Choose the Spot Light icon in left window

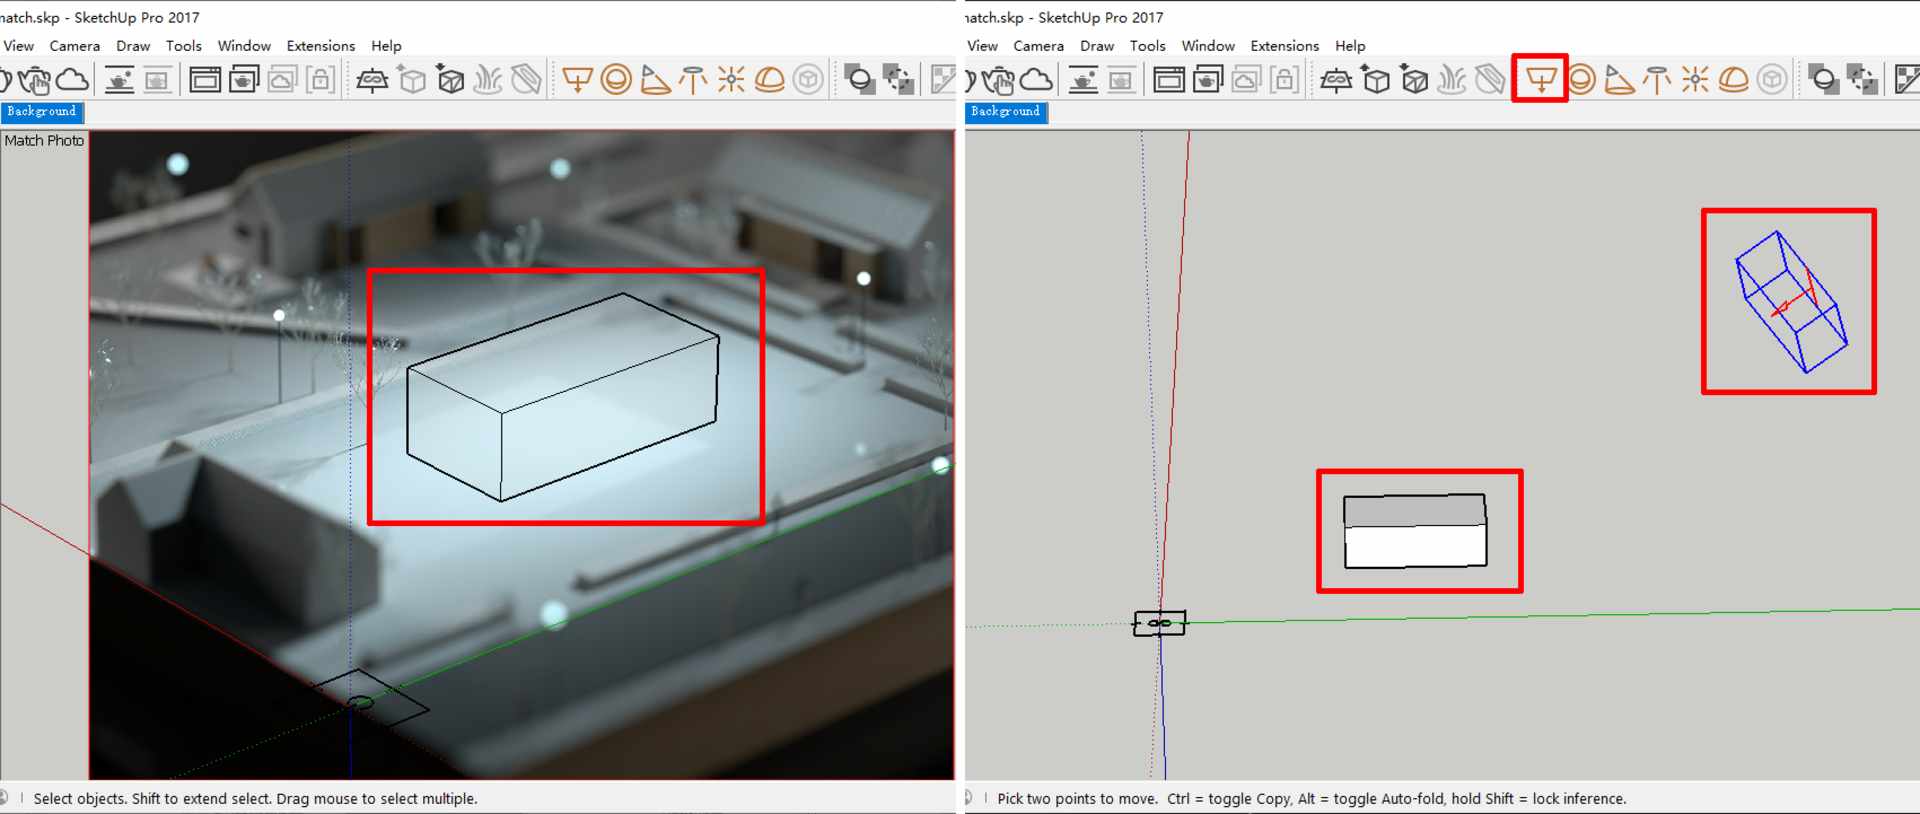pyautogui.click(x=655, y=79)
